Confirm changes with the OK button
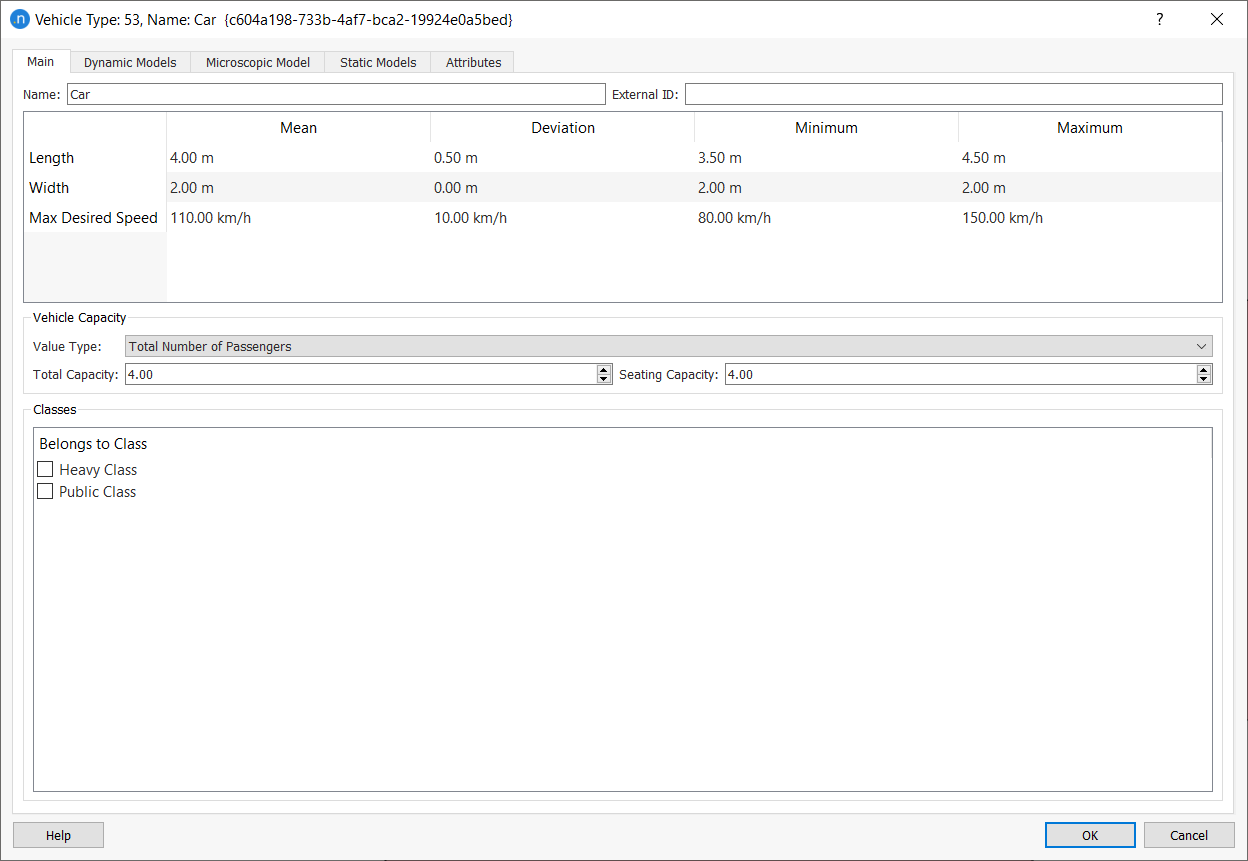This screenshot has height=861, width=1248. point(1089,835)
